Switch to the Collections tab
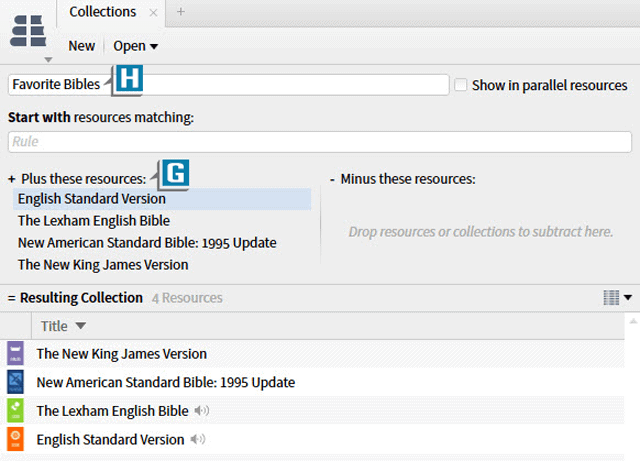This screenshot has height=461, width=640. click(x=103, y=12)
